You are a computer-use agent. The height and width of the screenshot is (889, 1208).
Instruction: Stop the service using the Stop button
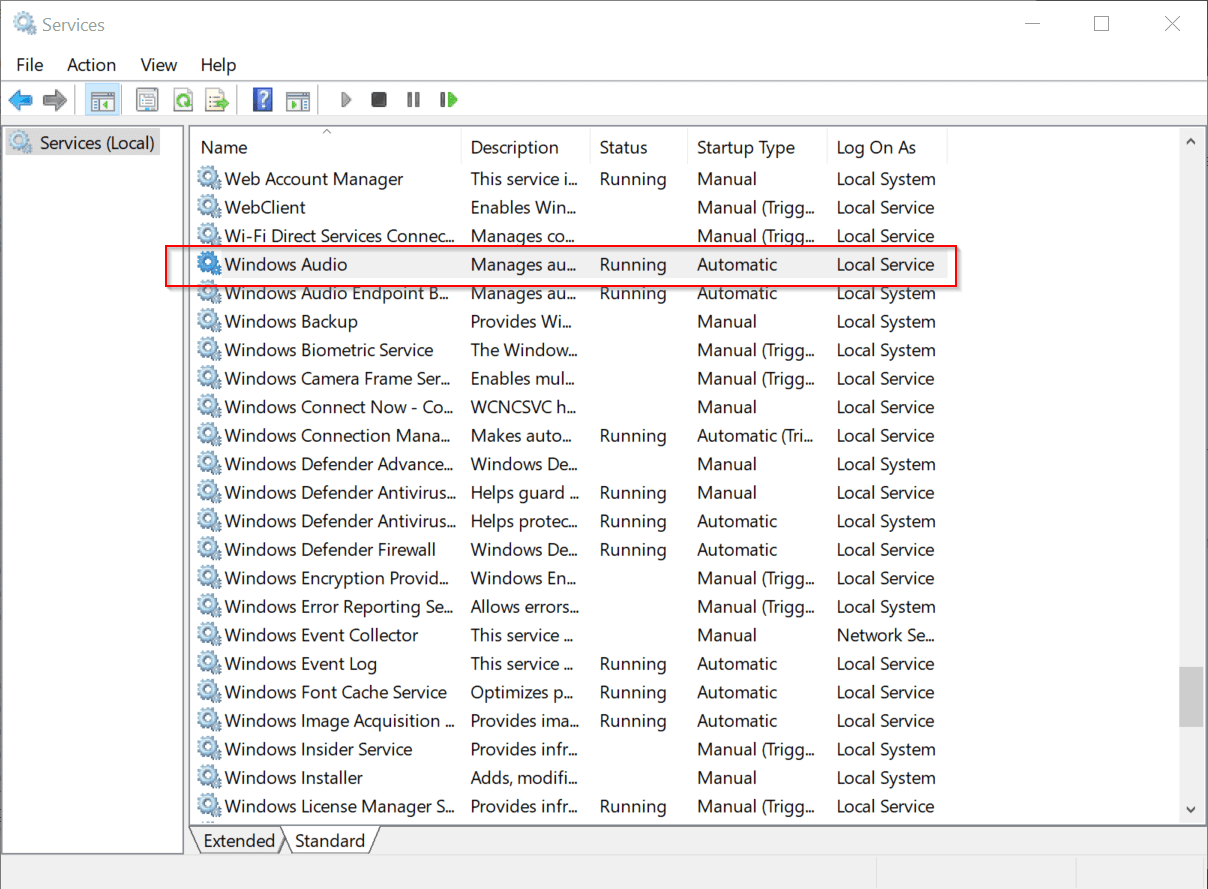point(379,100)
